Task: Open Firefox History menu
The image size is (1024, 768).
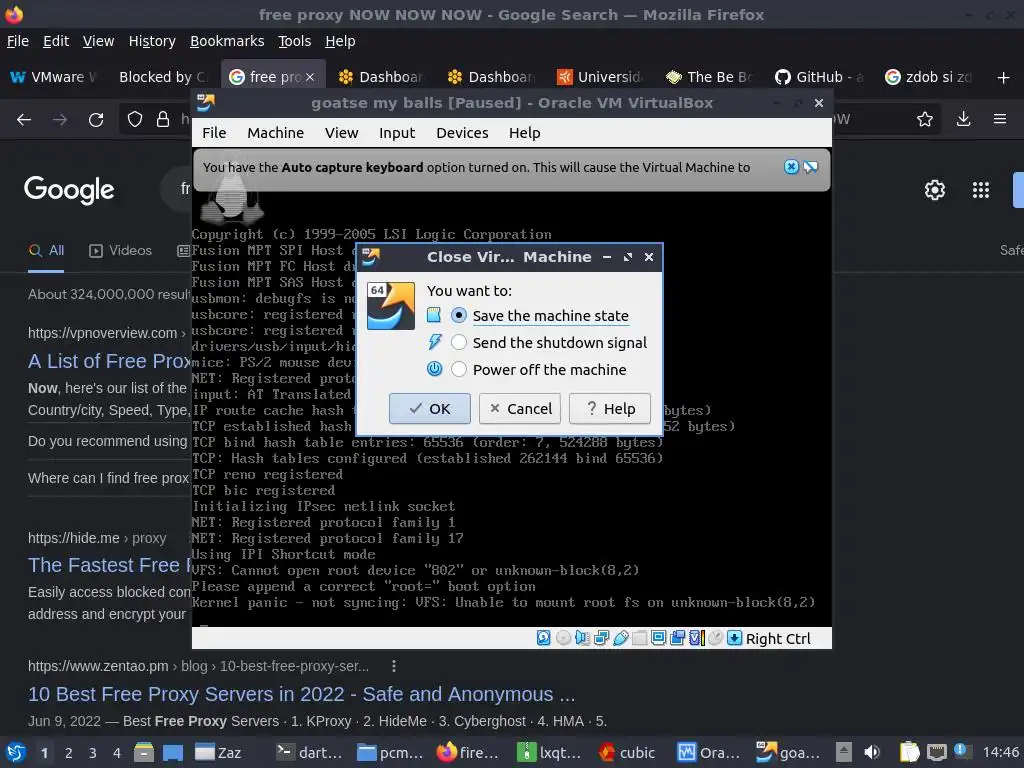Action: pyautogui.click(x=152, y=41)
